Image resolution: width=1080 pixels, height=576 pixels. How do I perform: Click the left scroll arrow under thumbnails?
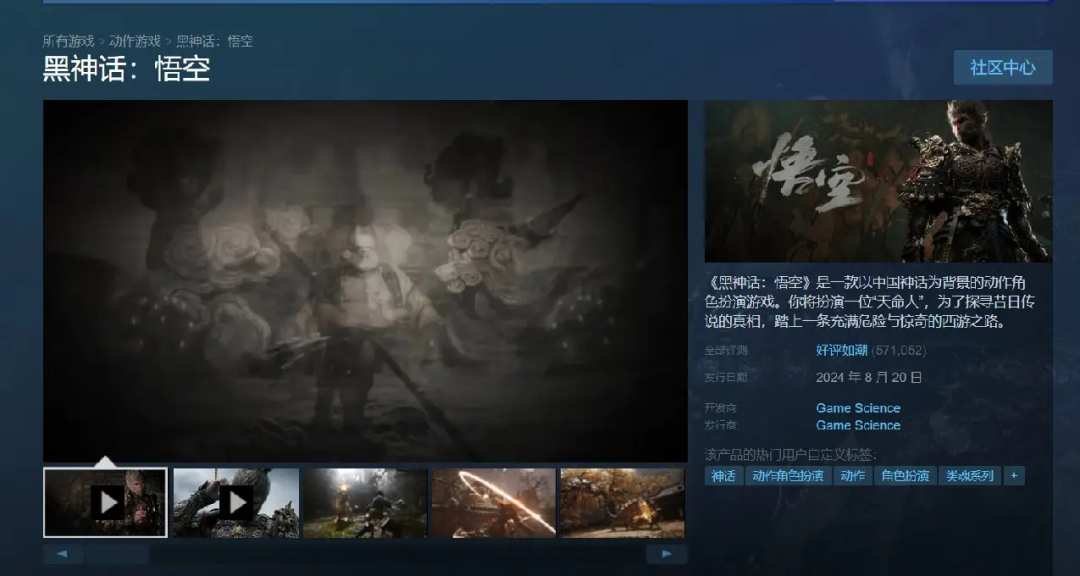click(x=63, y=554)
